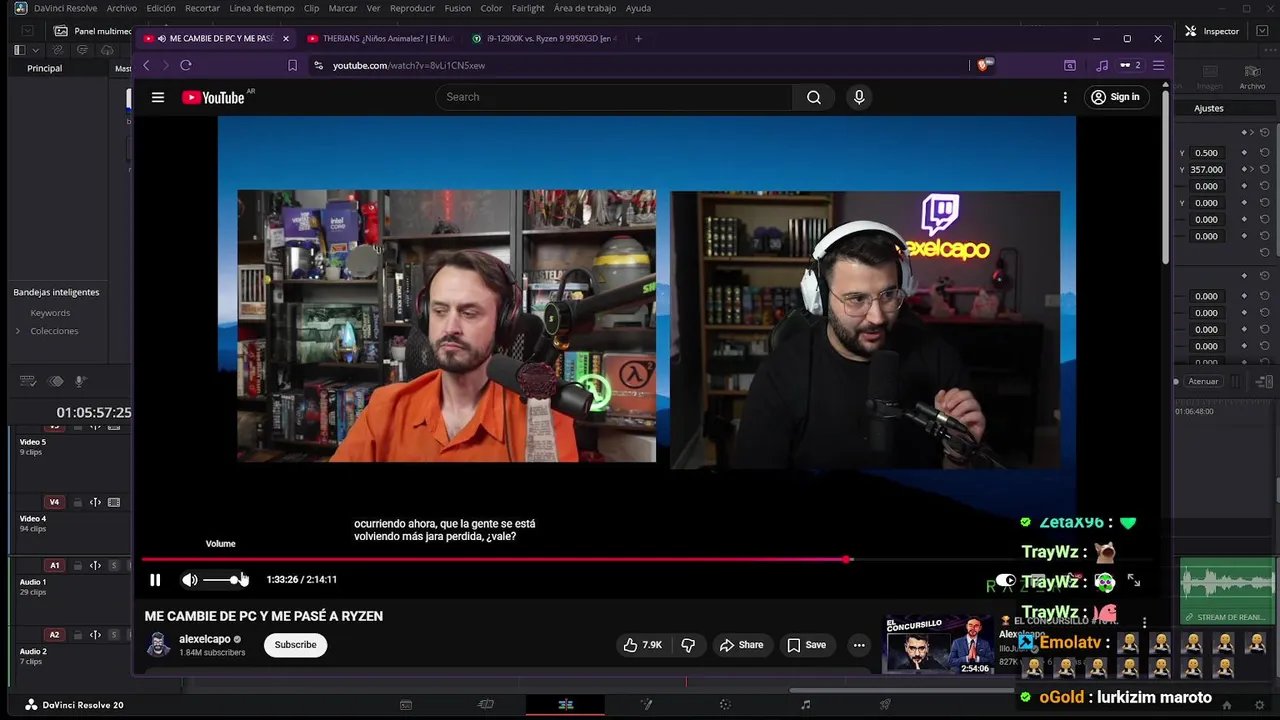
Task: Select Keywords under Bandejas inteligentes
Action: (50, 313)
